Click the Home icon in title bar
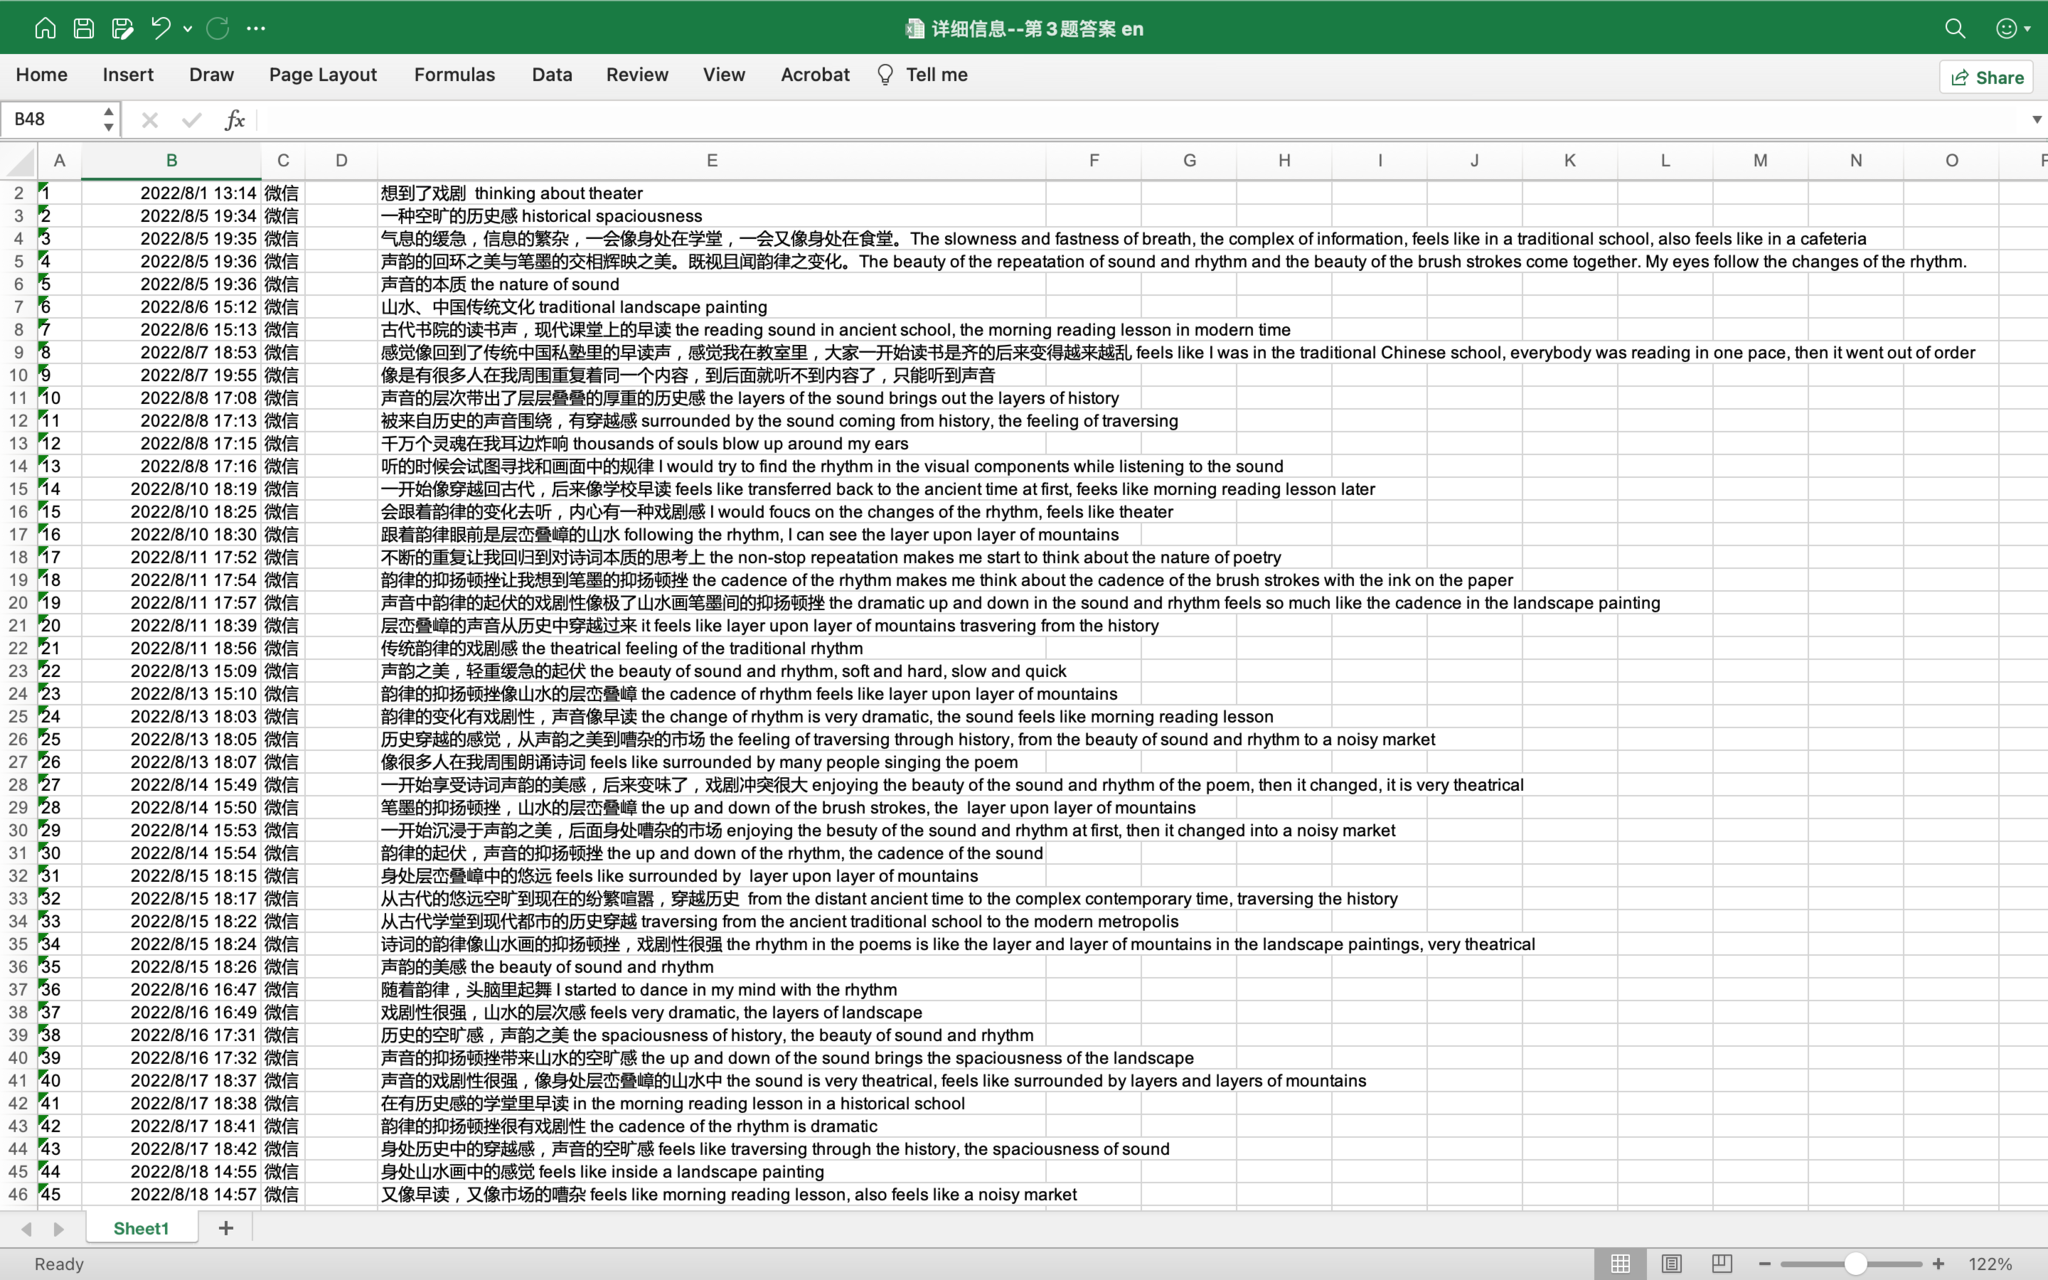Image resolution: width=2048 pixels, height=1280 pixels. tap(45, 28)
